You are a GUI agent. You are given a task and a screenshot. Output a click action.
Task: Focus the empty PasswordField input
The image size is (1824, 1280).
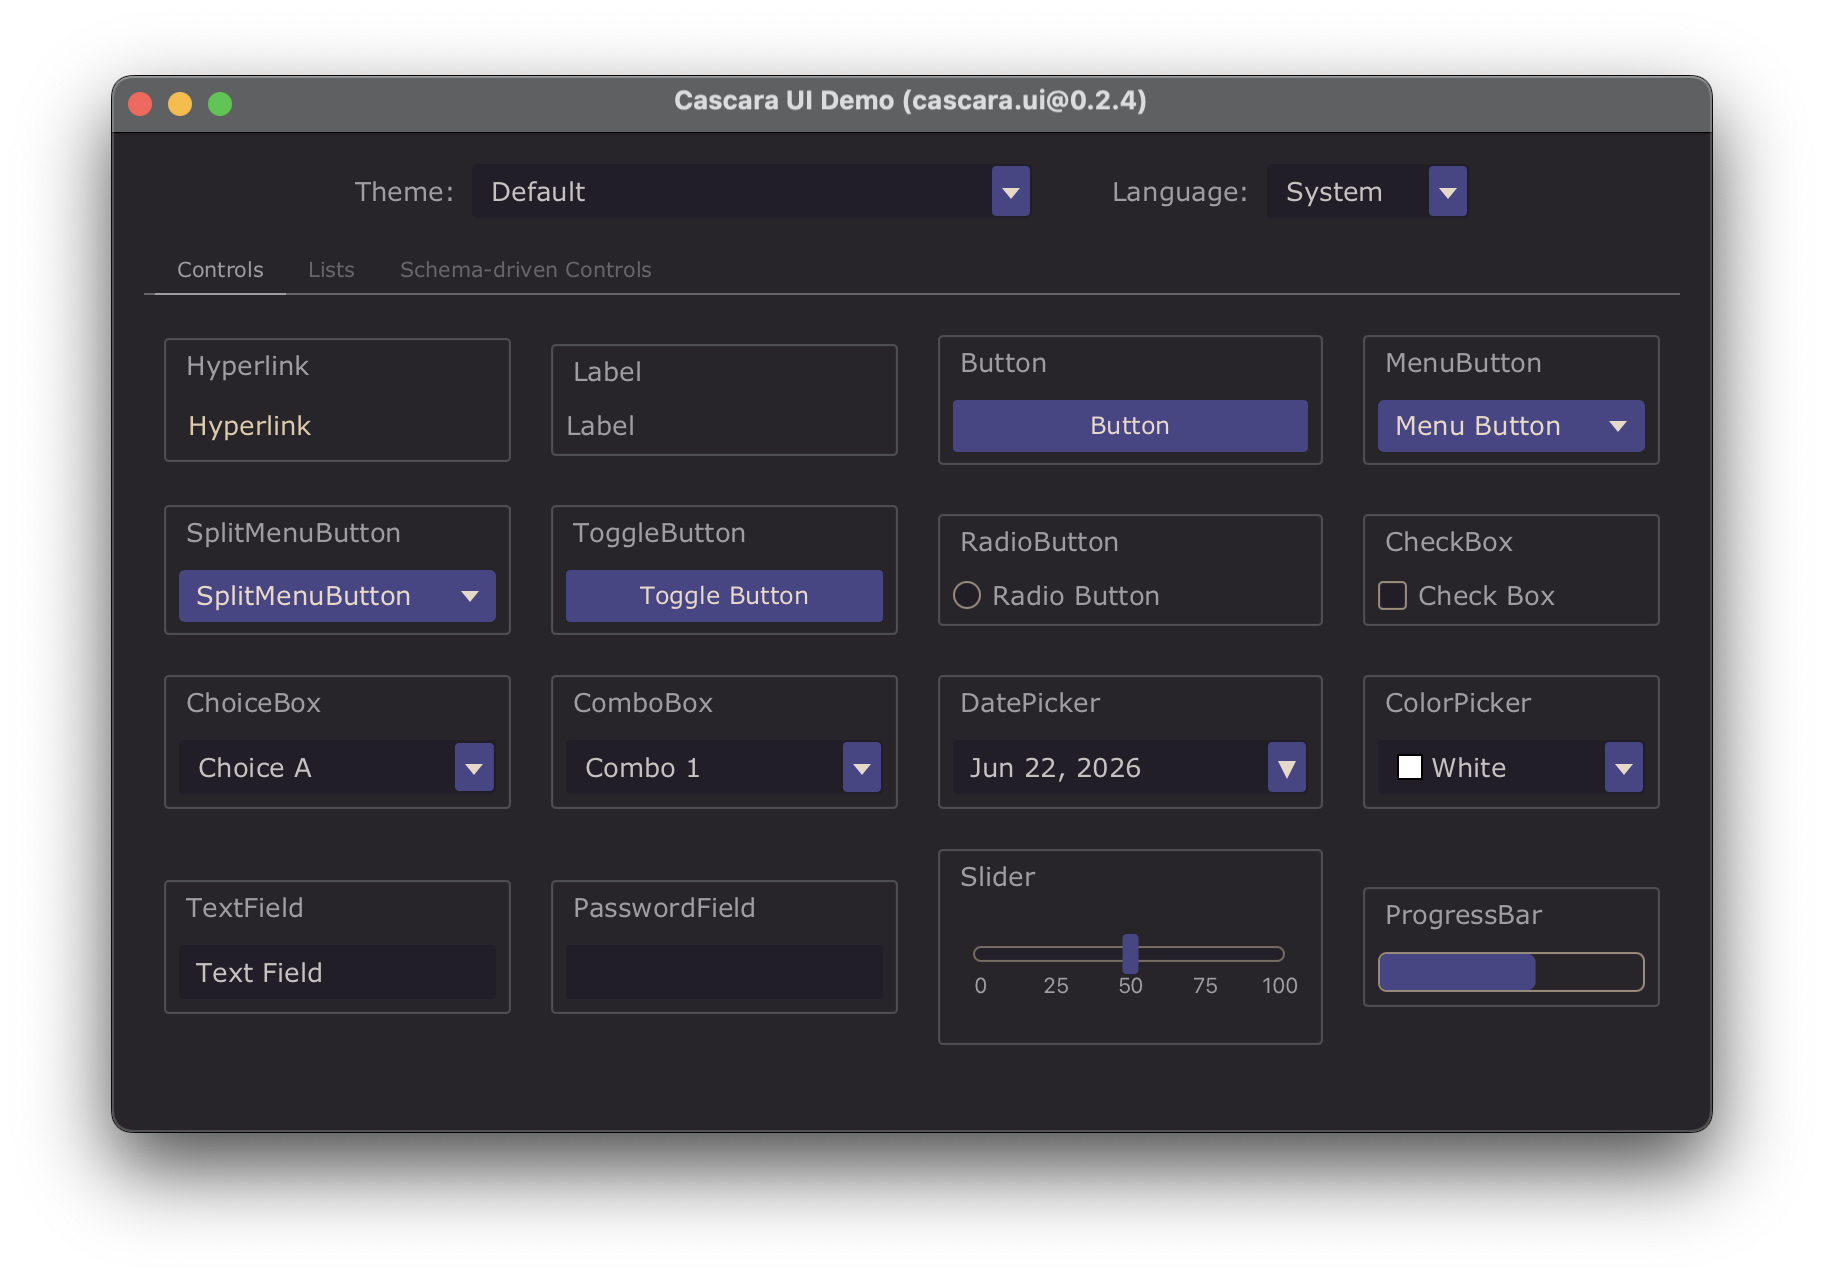[724, 972]
